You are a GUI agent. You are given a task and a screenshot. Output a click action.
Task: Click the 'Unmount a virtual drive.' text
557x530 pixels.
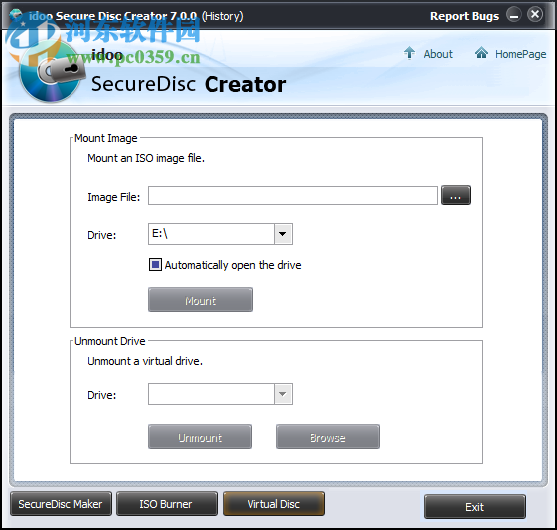pyautogui.click(x=145, y=361)
